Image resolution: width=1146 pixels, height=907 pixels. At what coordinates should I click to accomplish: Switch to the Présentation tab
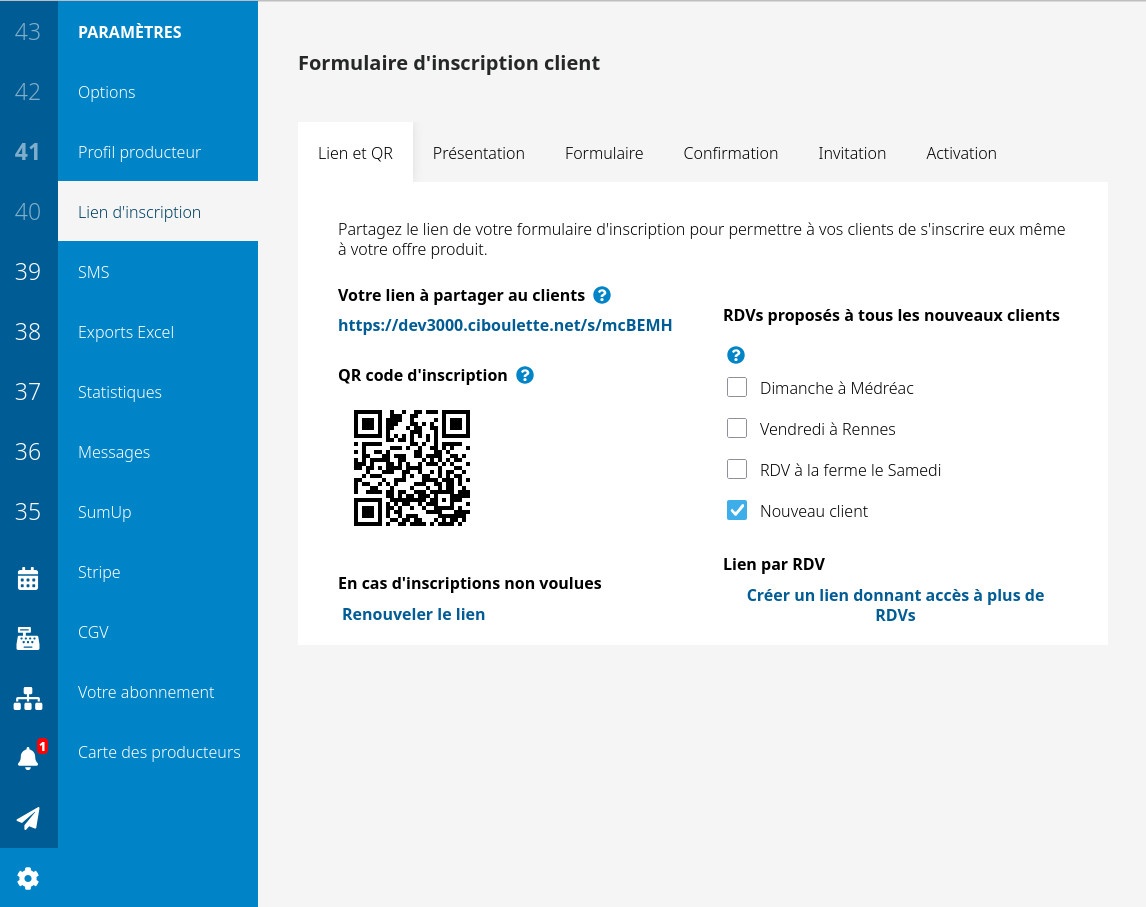tap(478, 153)
